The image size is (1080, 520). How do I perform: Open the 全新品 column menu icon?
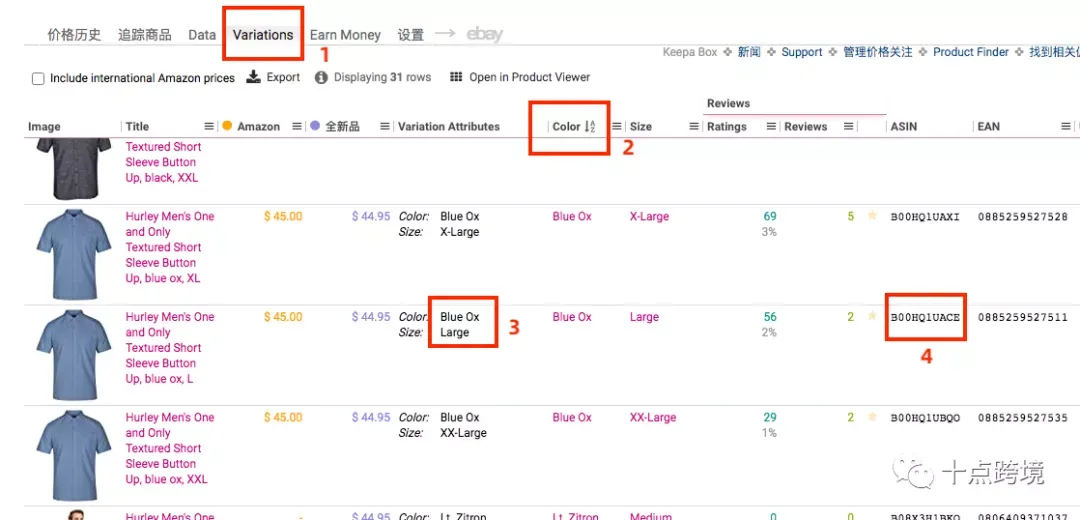point(384,127)
